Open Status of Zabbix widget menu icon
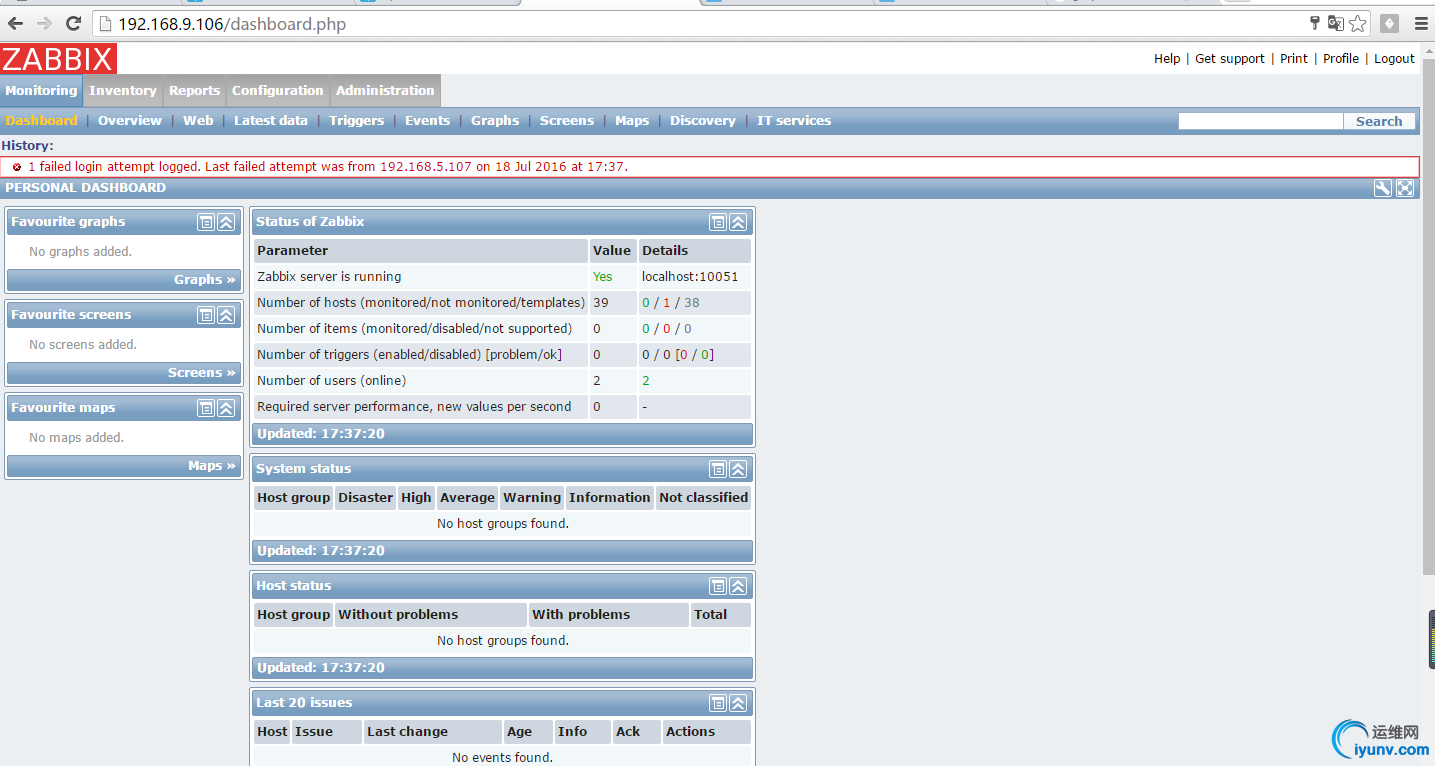This screenshot has height=766, width=1435. pyautogui.click(x=718, y=222)
